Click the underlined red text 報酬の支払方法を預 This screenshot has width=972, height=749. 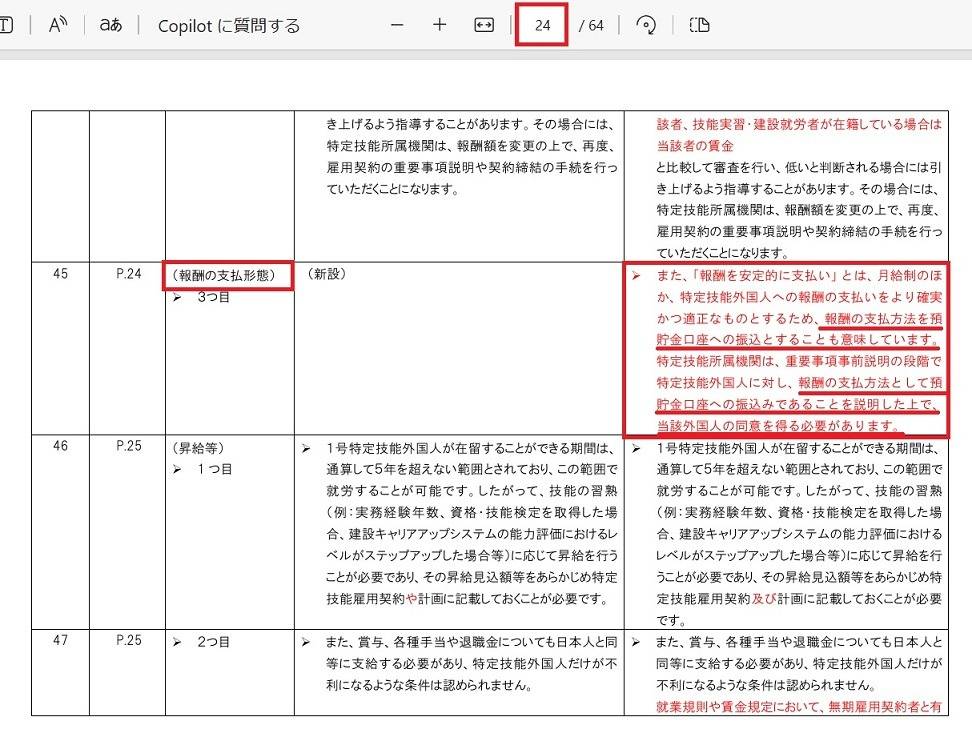pyautogui.click(x=882, y=320)
